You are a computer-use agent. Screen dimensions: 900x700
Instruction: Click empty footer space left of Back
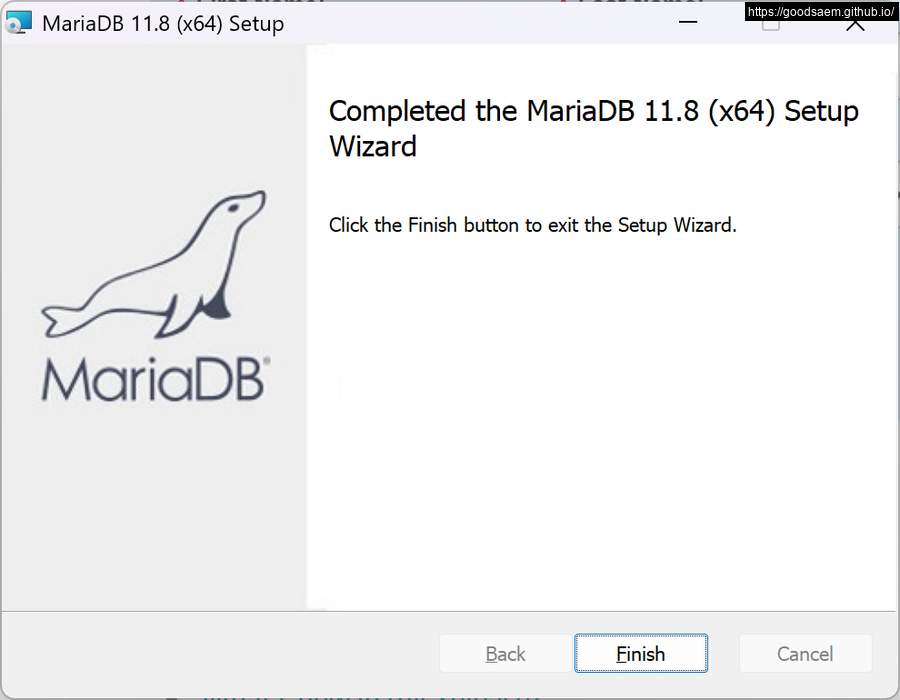pos(218,653)
